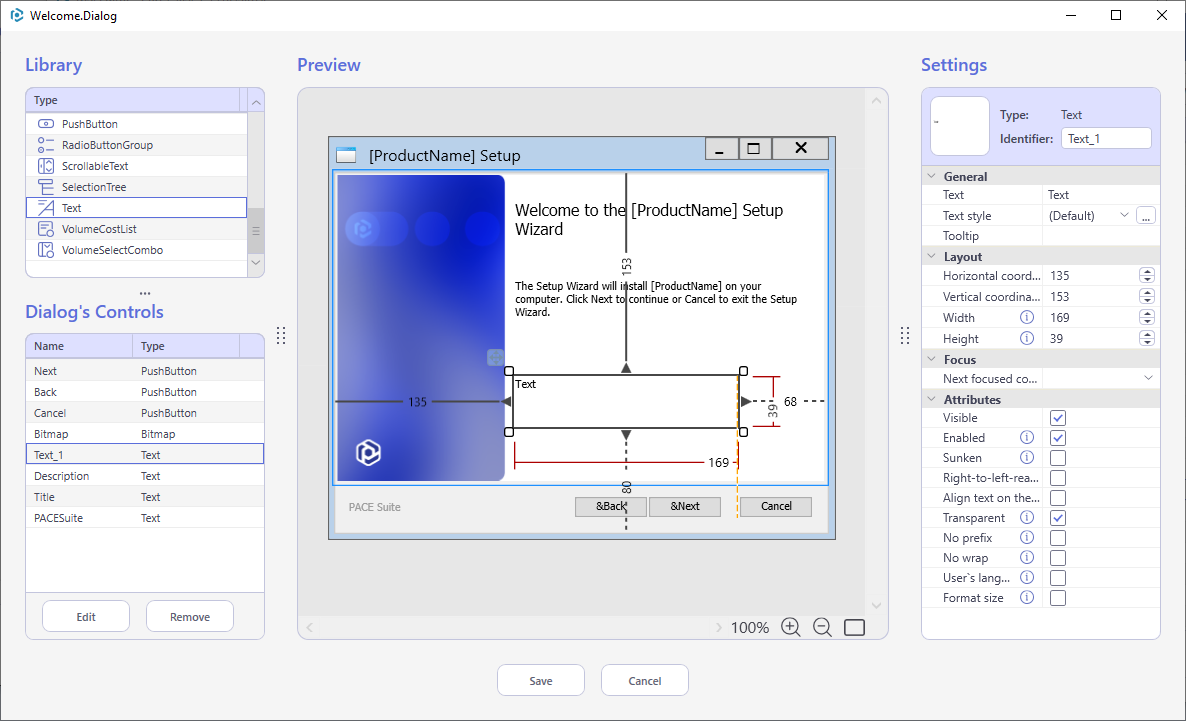Cancel editing with bottom Cancel button
Screen dimensions: 1186x721
tap(644, 680)
